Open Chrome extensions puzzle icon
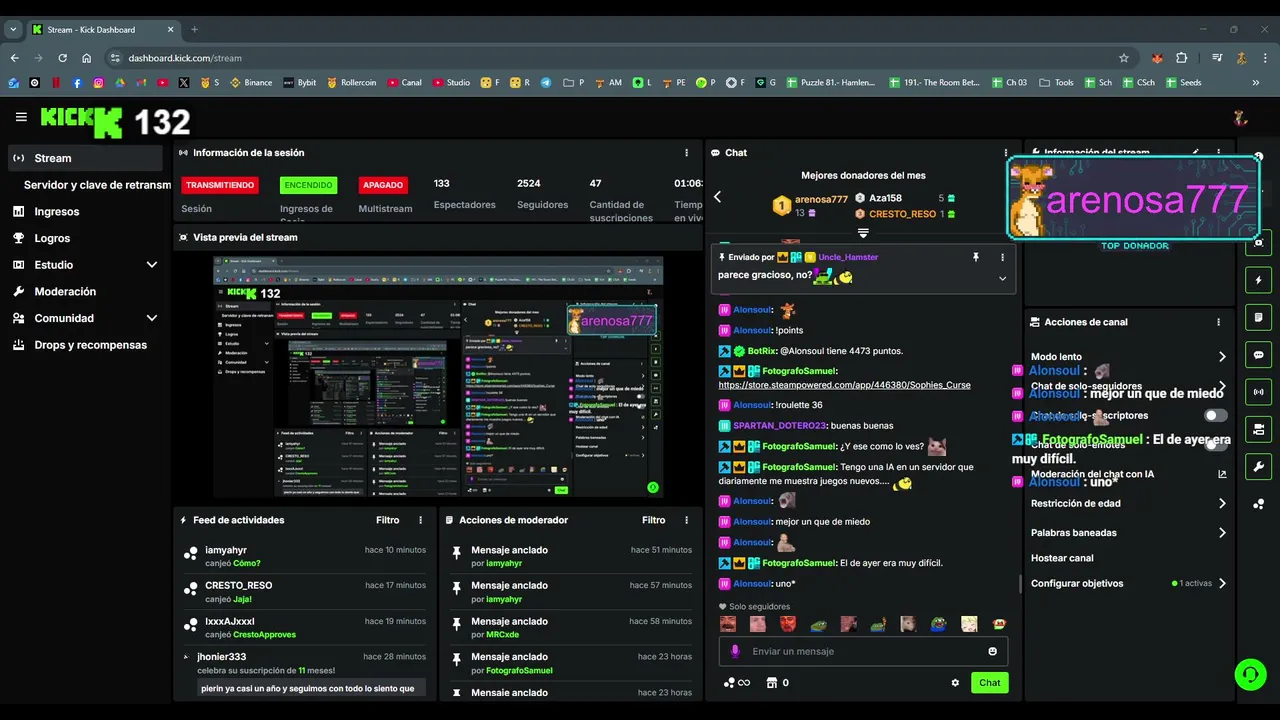Viewport: 1280px width, 720px height. (1181, 58)
